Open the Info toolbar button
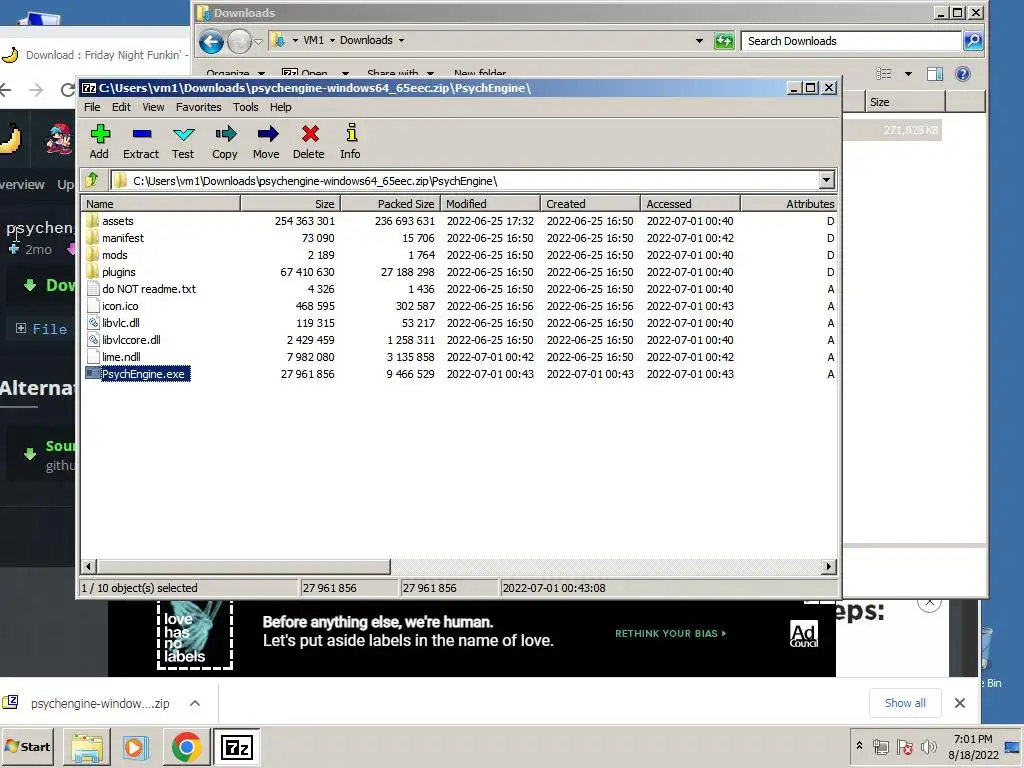1024x768 pixels. coord(351,142)
